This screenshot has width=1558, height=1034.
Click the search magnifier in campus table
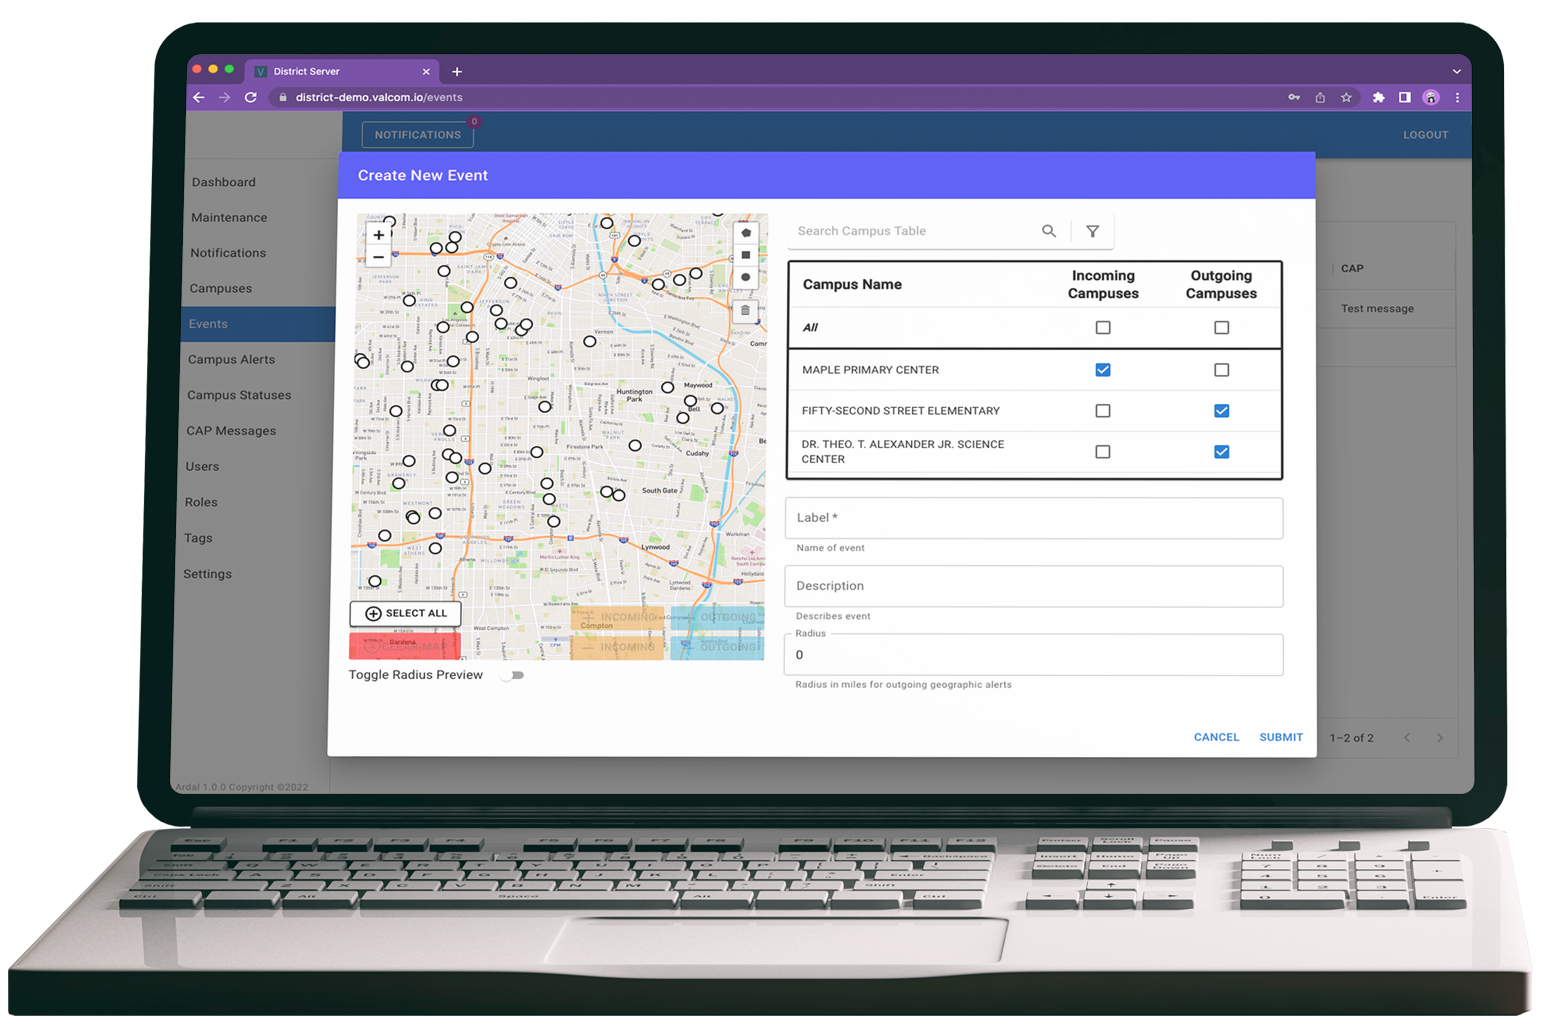pyautogui.click(x=1049, y=231)
